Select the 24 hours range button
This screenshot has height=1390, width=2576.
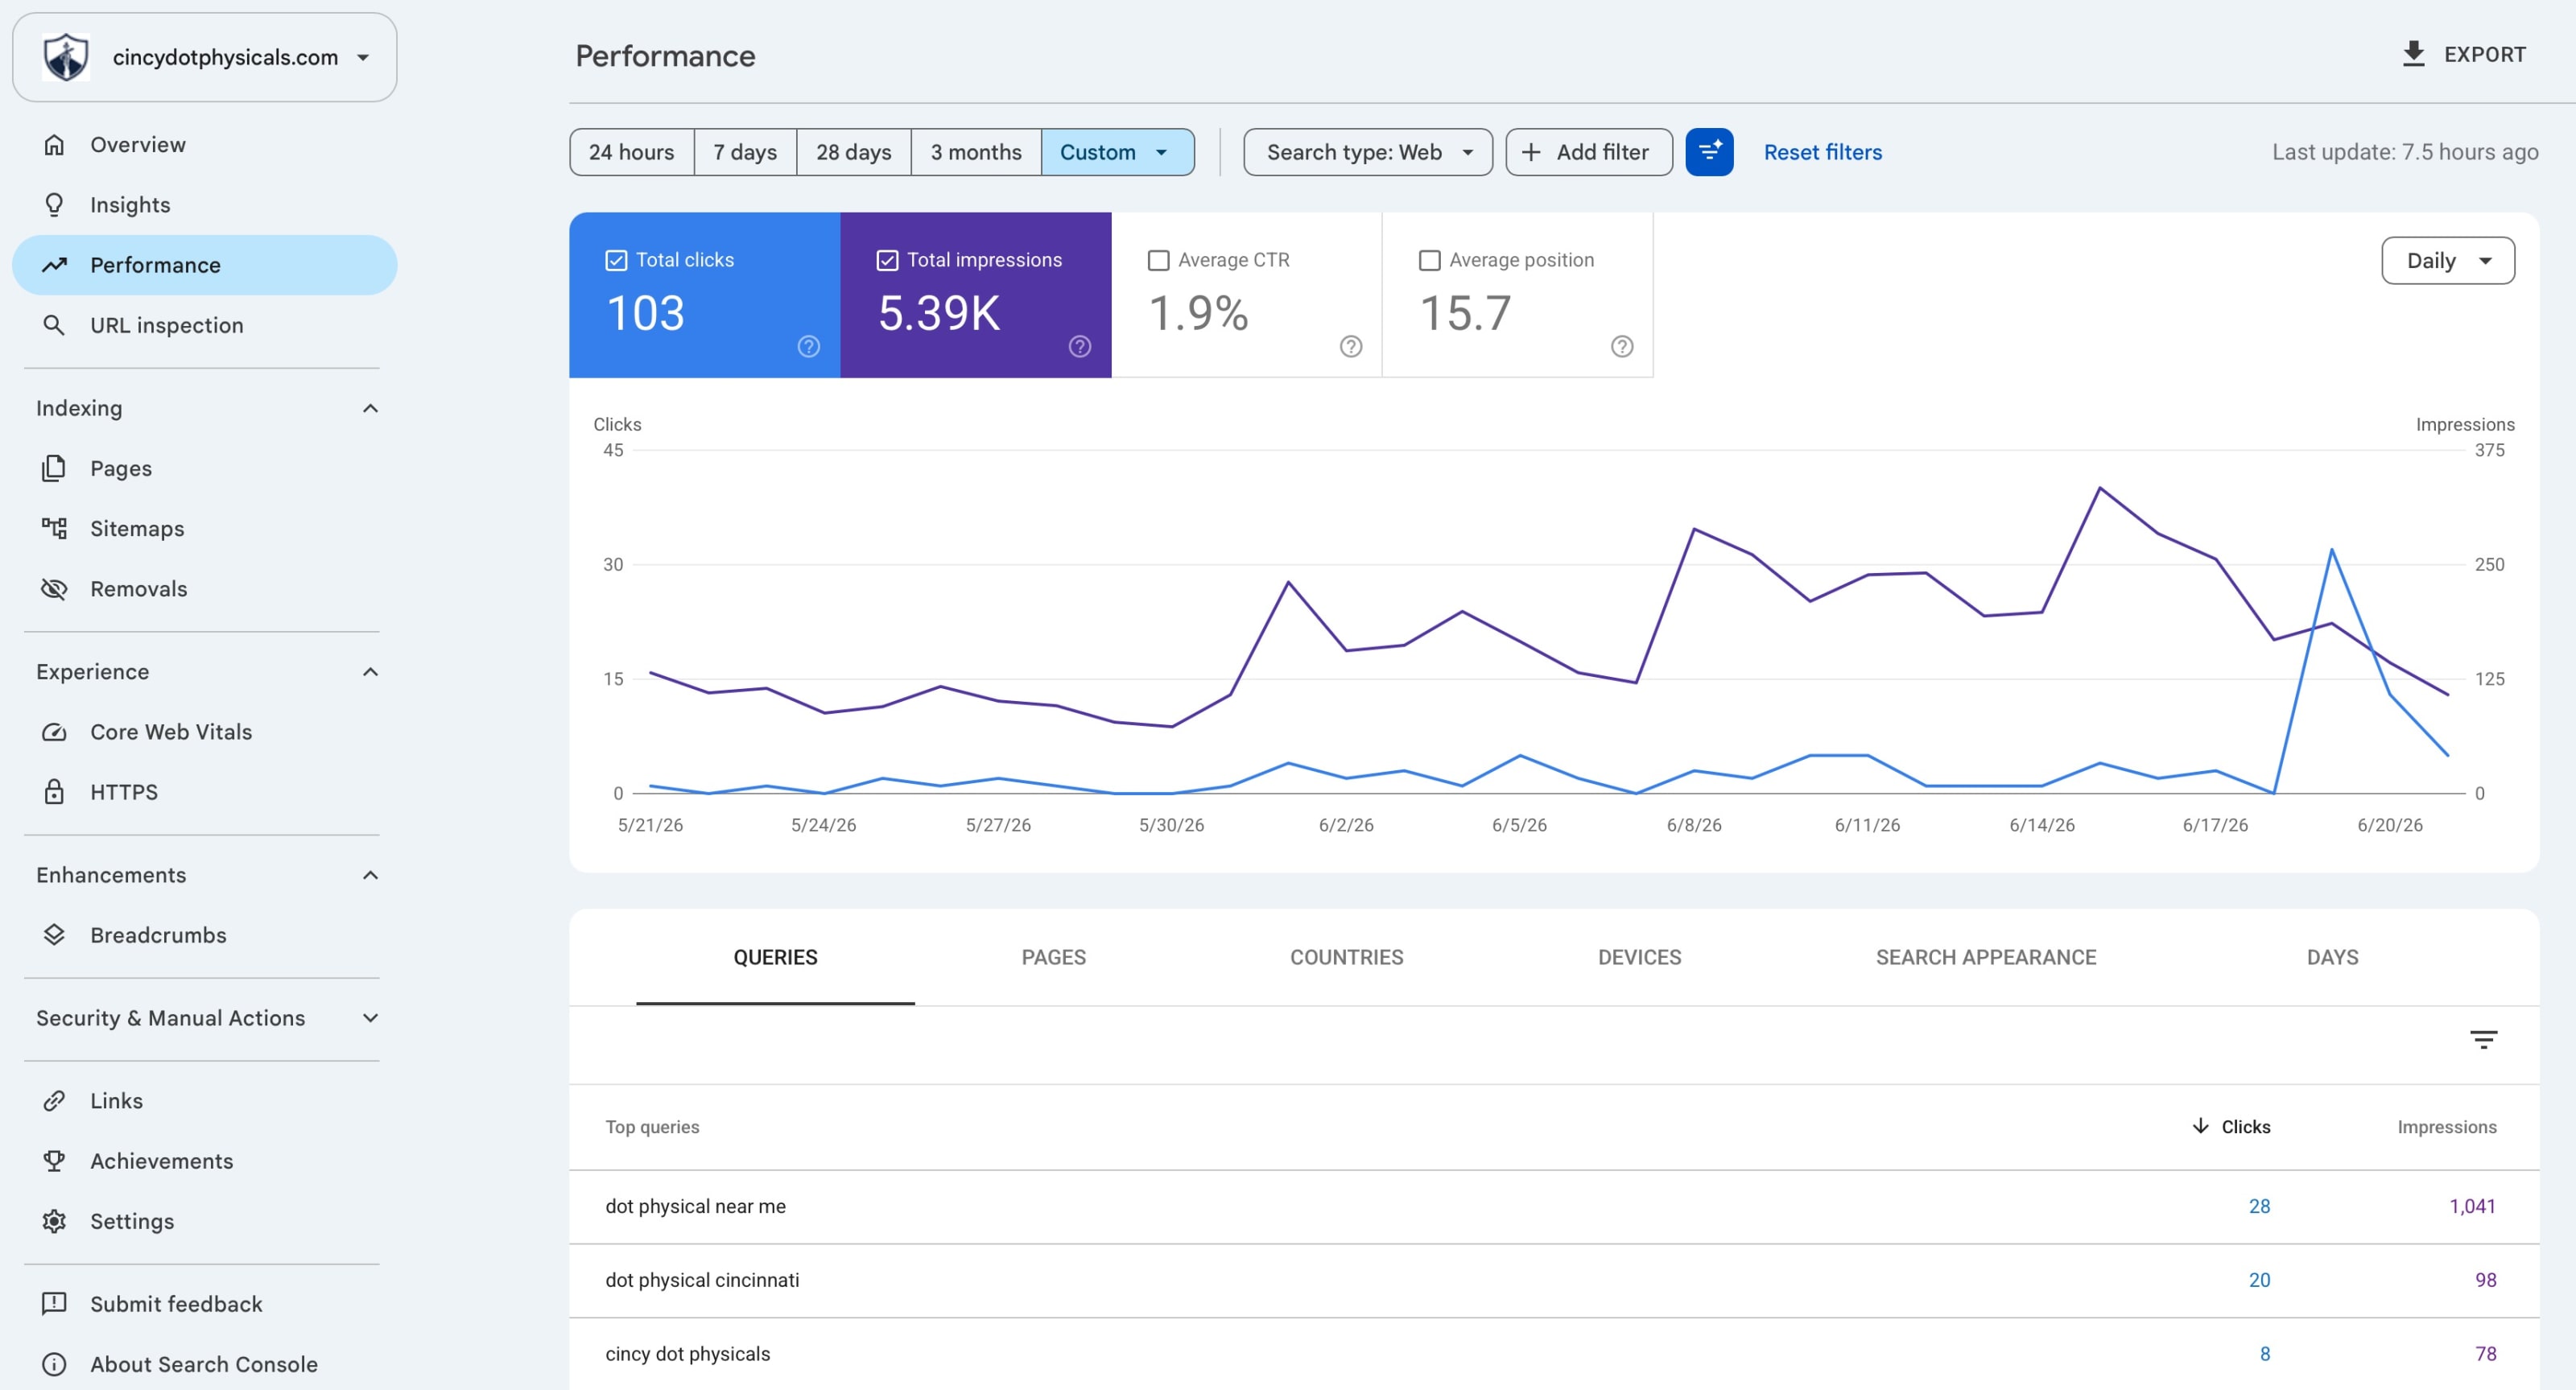(x=631, y=152)
